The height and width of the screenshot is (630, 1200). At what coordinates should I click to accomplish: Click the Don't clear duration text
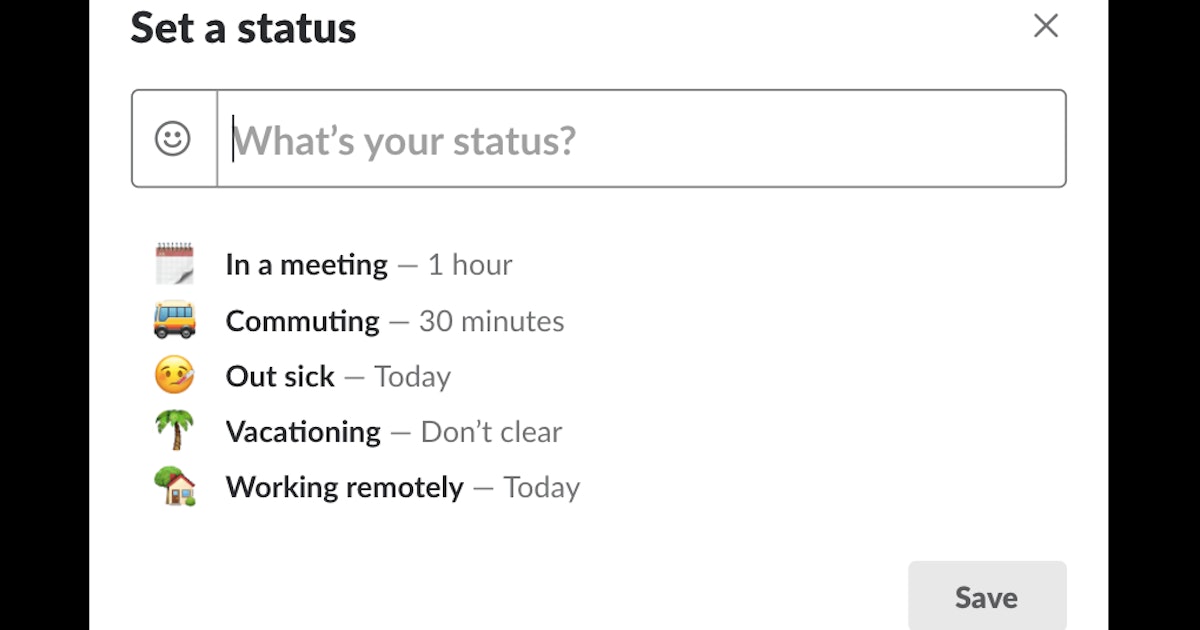pyautogui.click(x=490, y=431)
